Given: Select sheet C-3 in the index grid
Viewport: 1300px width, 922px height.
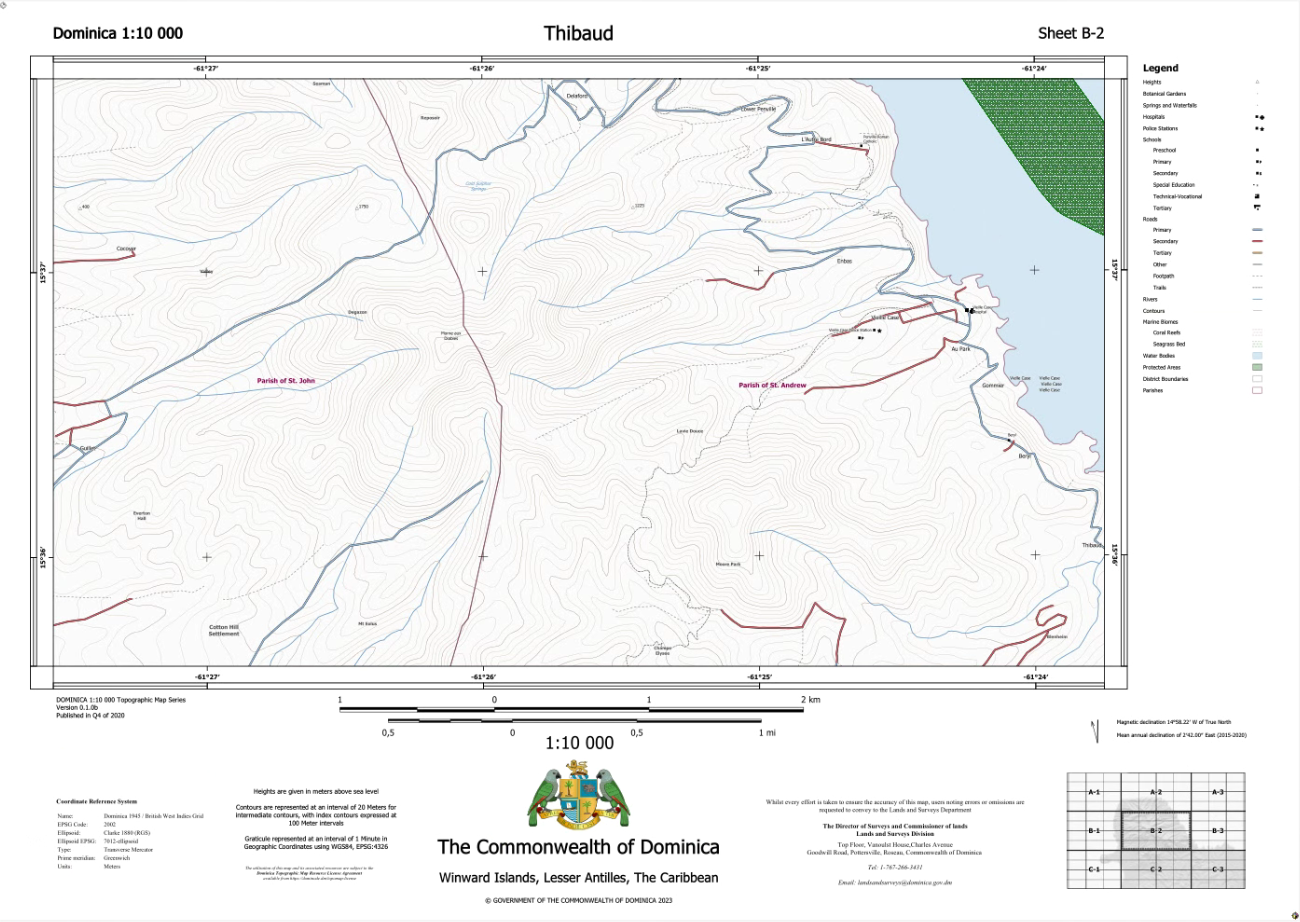Looking at the screenshot, I should tap(1218, 869).
